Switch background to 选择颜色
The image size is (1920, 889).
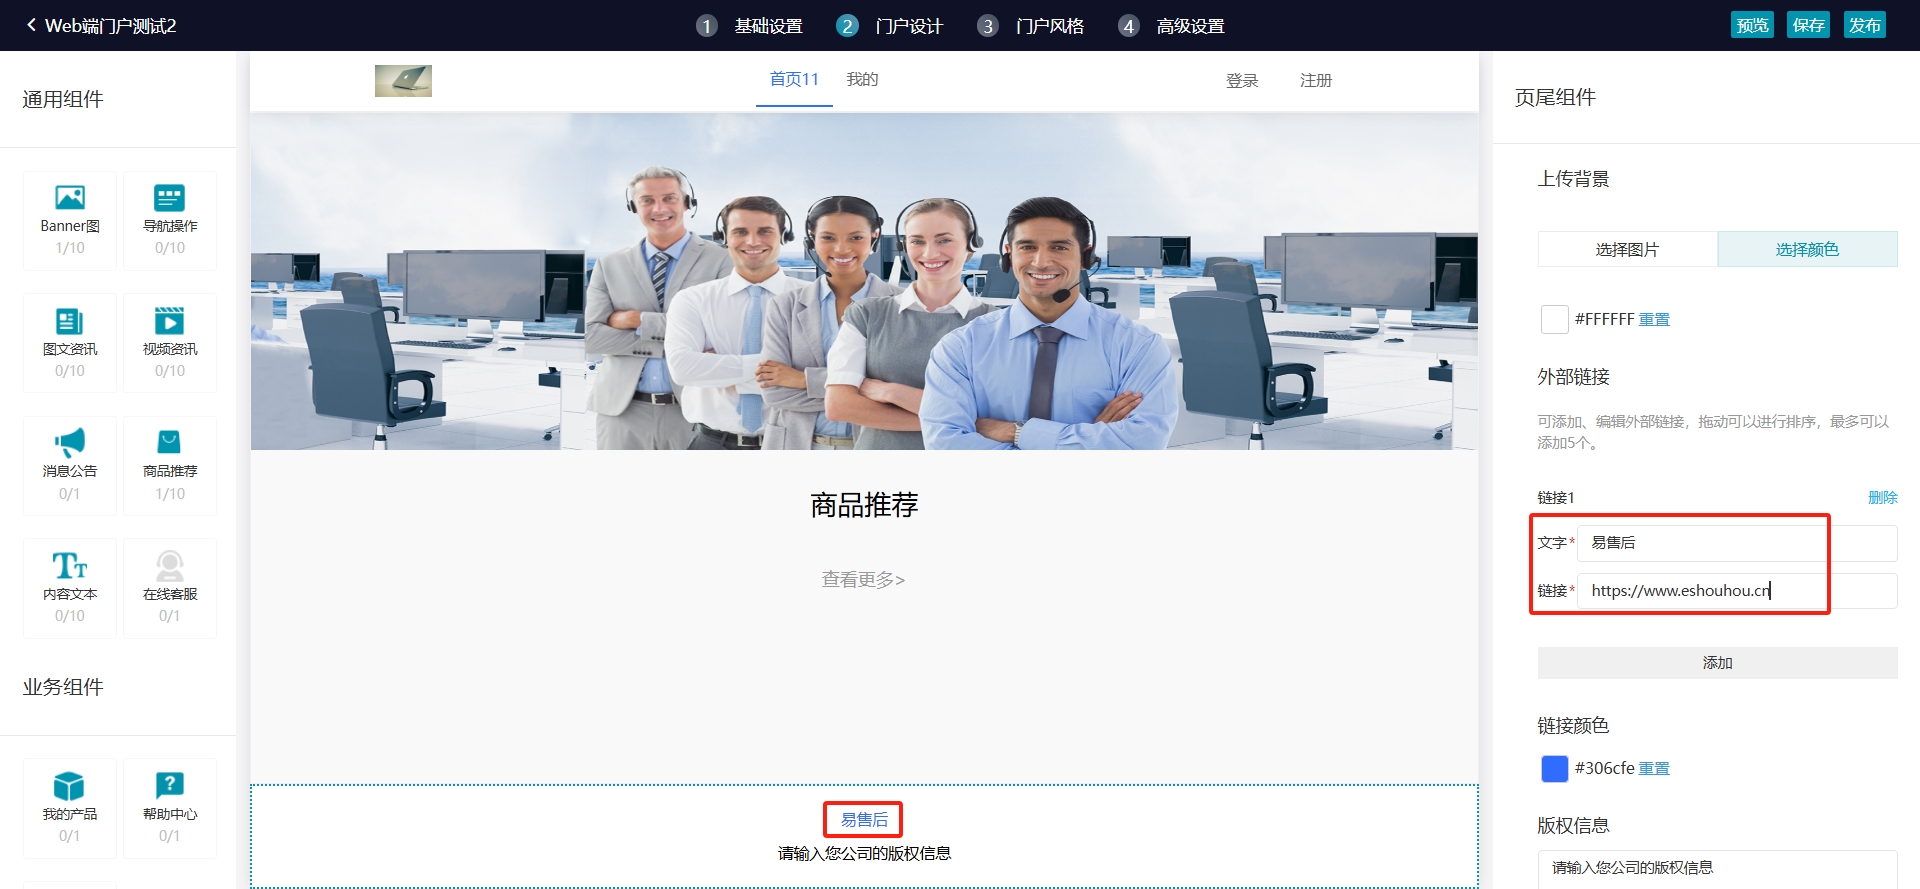coord(1807,249)
